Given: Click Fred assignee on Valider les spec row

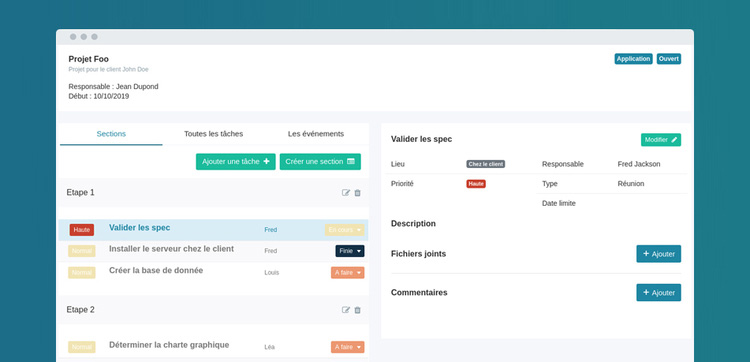Looking at the screenshot, I should [x=271, y=230].
